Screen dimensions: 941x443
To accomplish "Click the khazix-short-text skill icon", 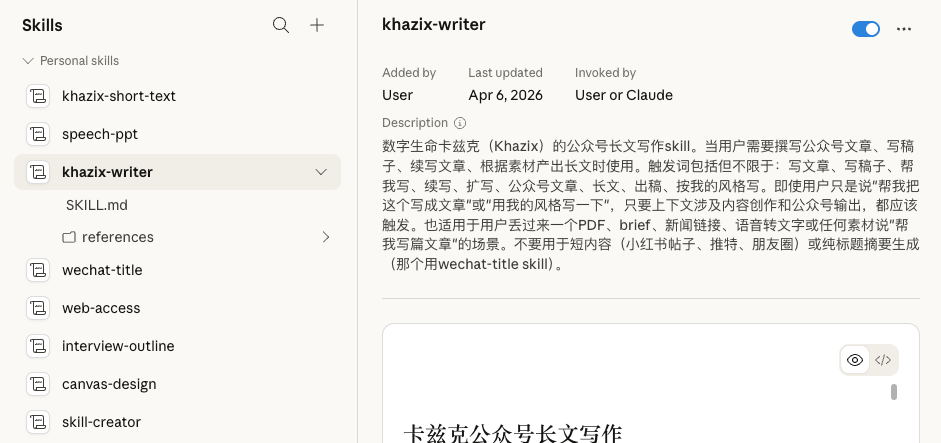I will click(x=38, y=96).
